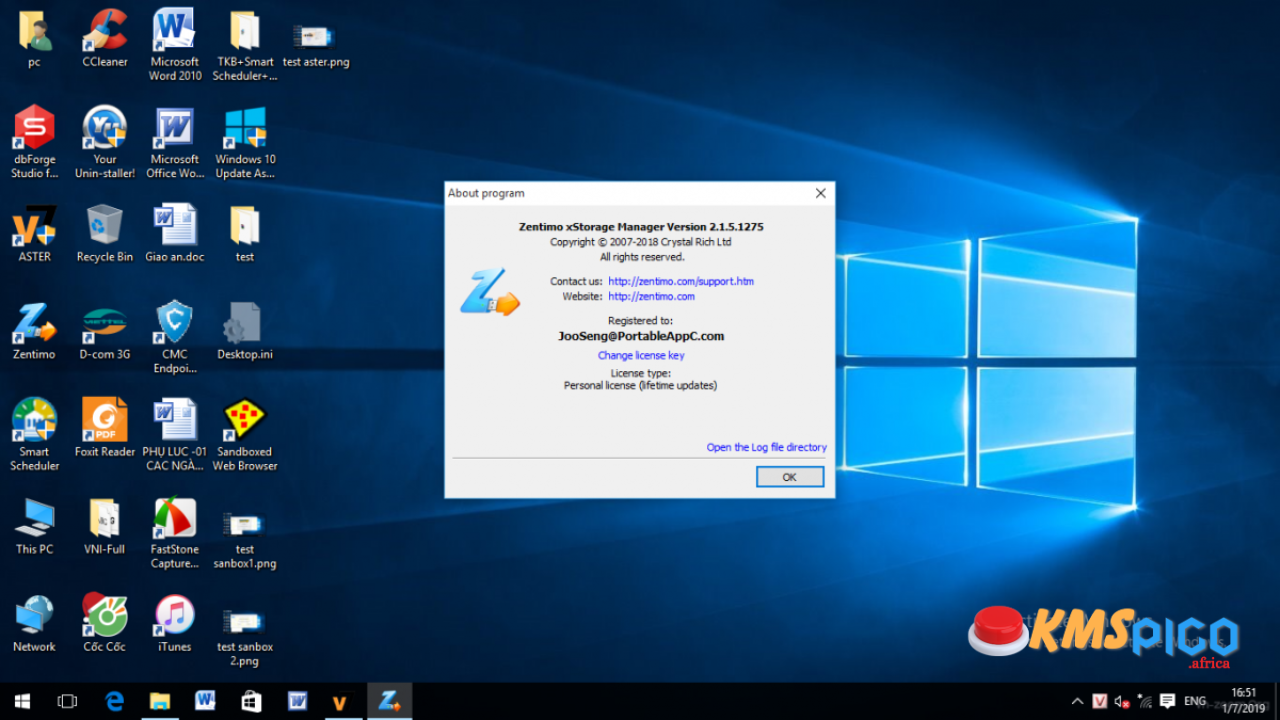Image resolution: width=1280 pixels, height=720 pixels.
Task: Change the ENG input language indicator
Action: (1195, 701)
